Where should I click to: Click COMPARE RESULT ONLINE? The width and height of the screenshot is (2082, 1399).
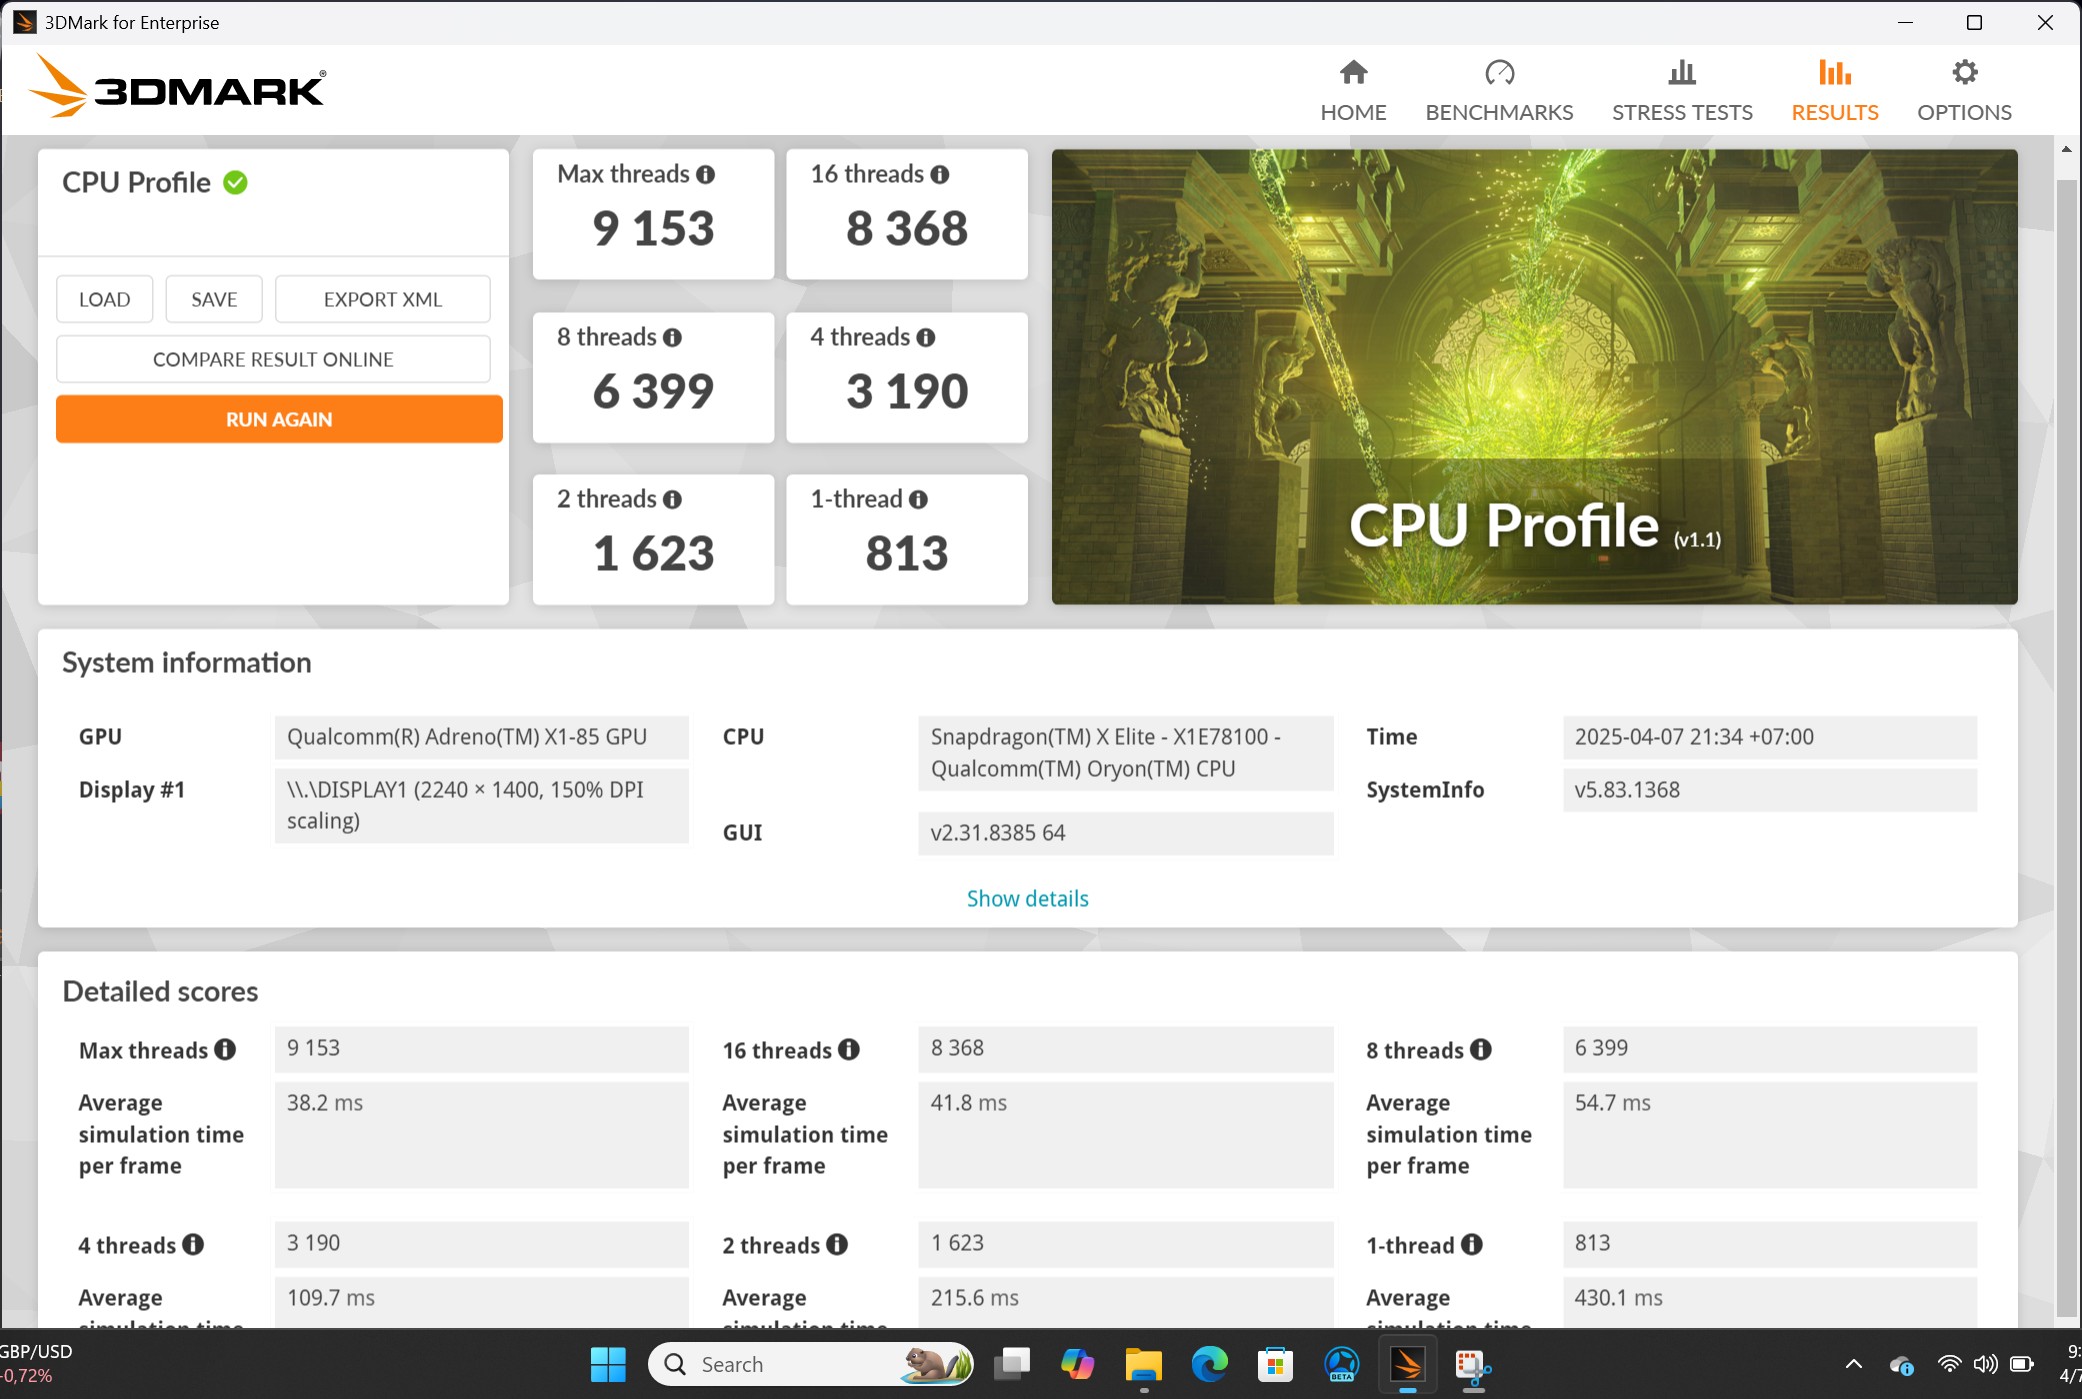coord(273,359)
